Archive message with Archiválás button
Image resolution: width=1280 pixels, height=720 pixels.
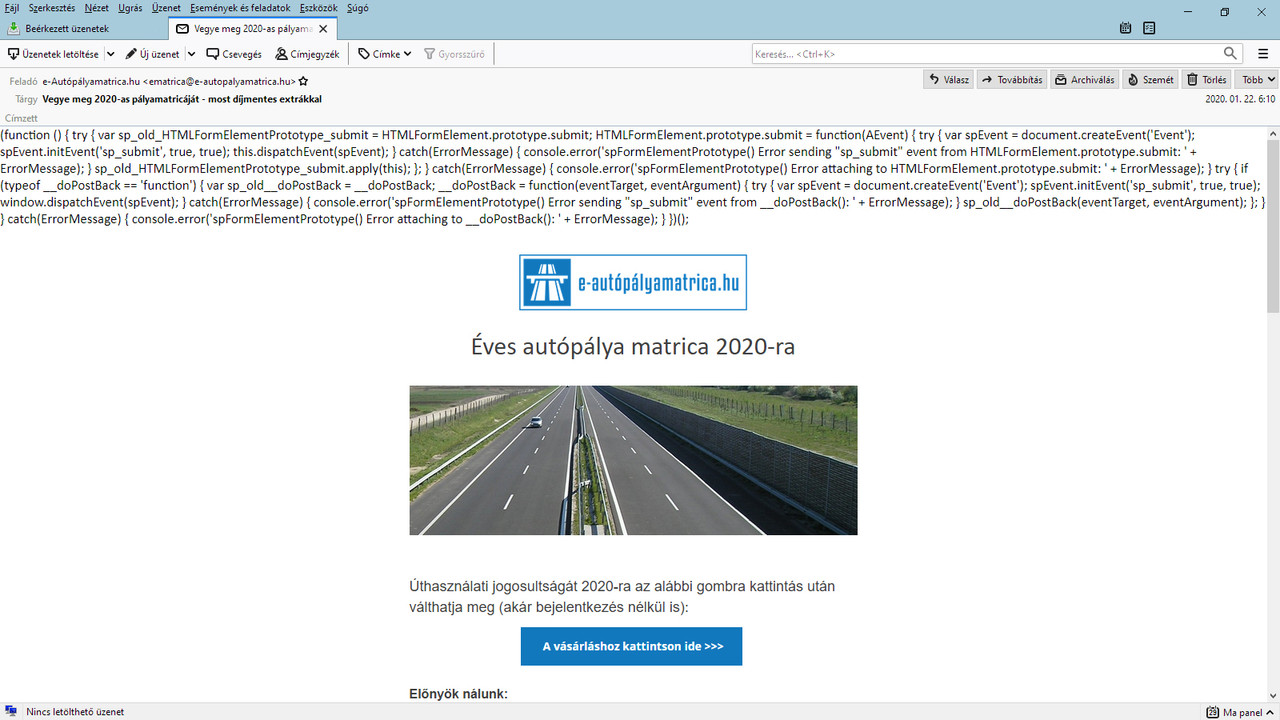[x=1085, y=80]
